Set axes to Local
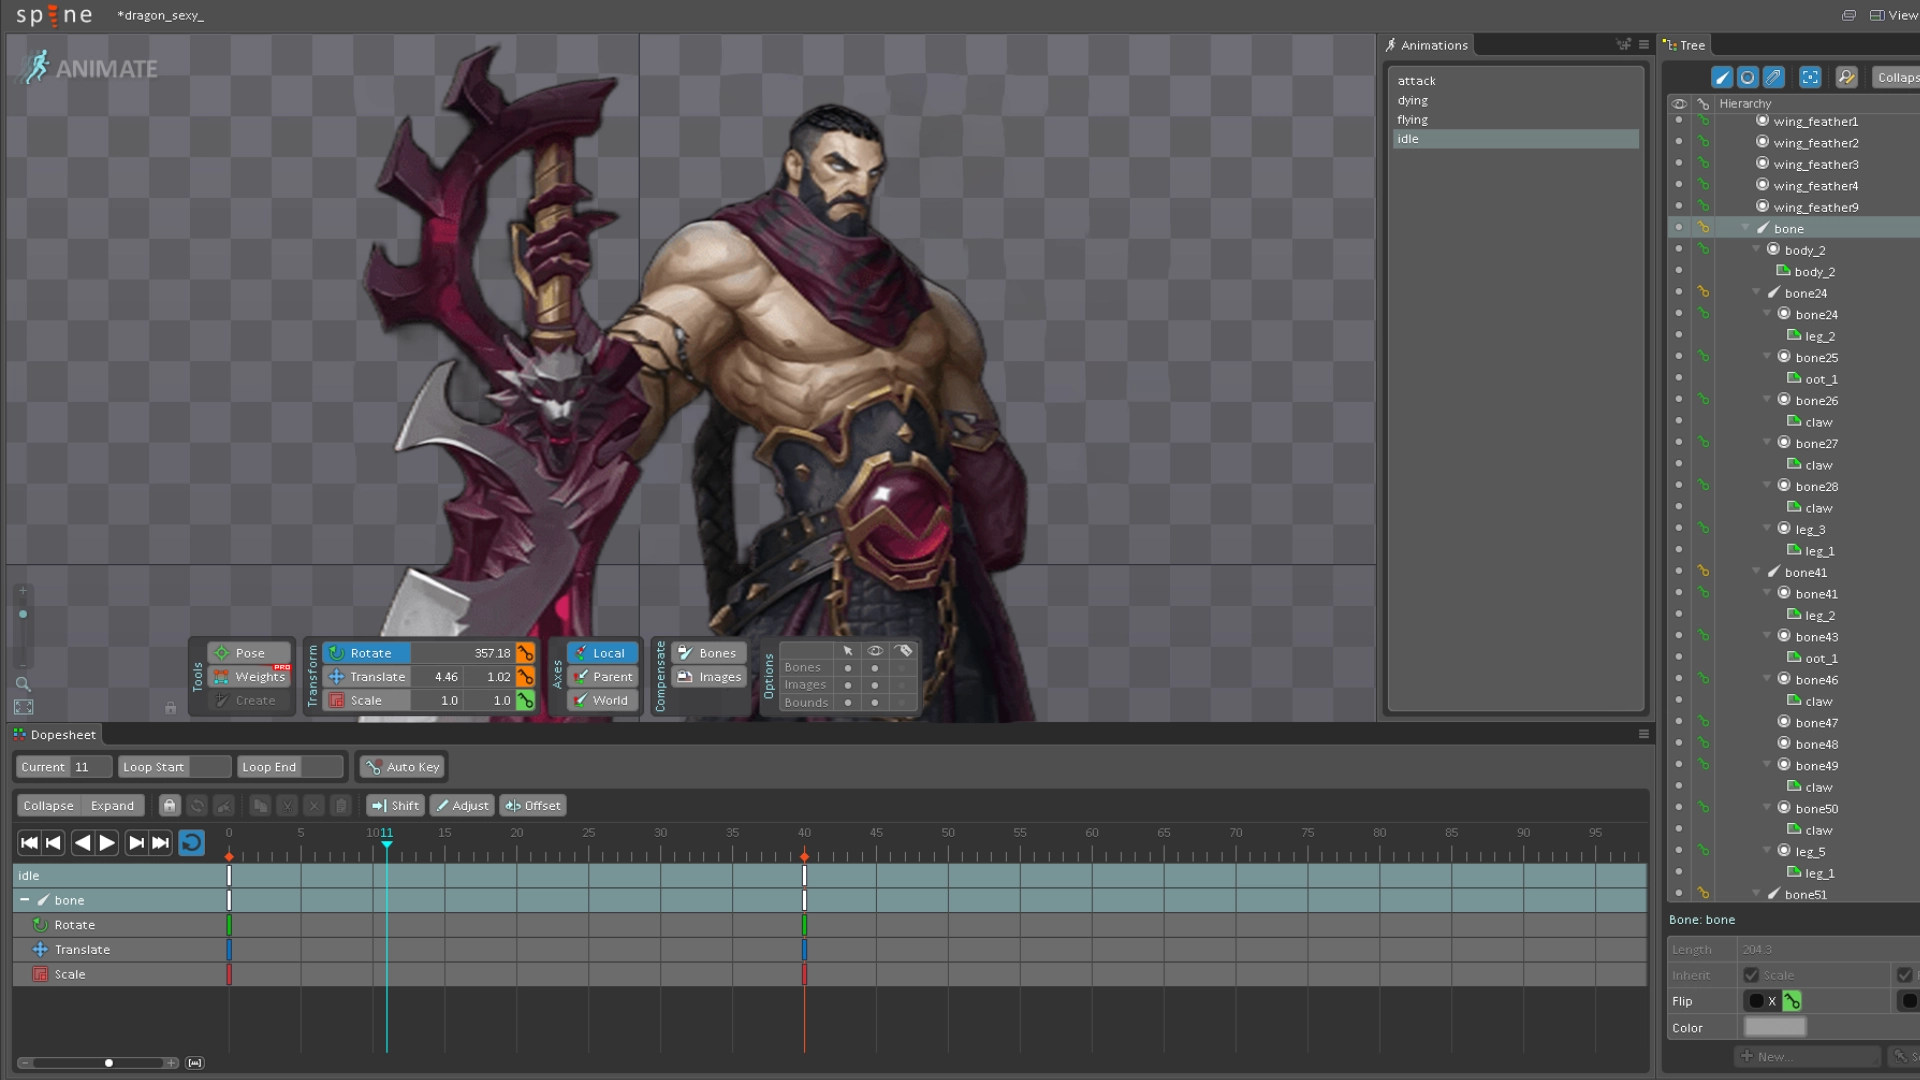 tap(602, 653)
